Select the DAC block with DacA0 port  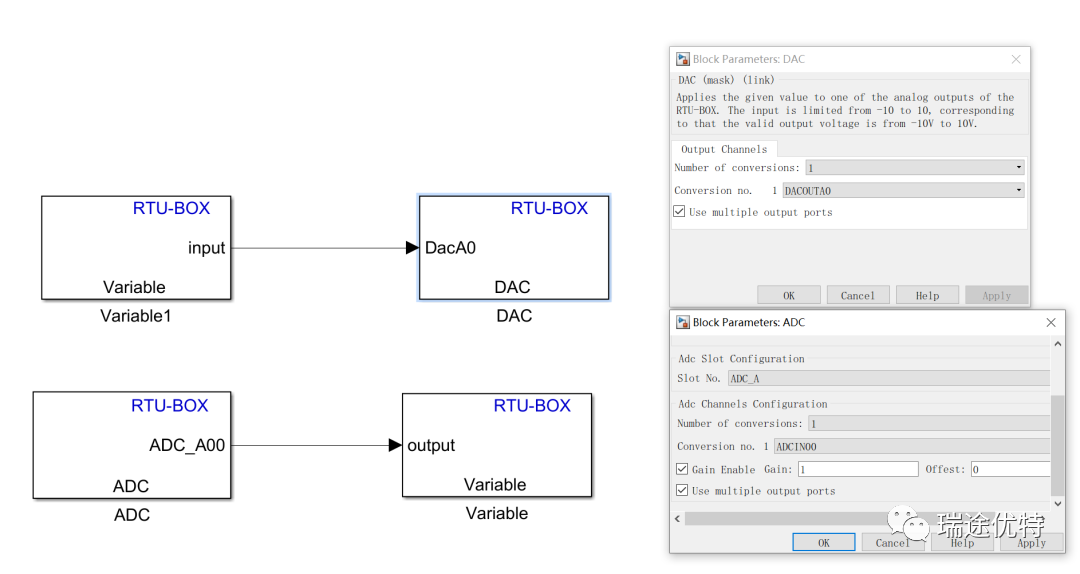coord(514,247)
